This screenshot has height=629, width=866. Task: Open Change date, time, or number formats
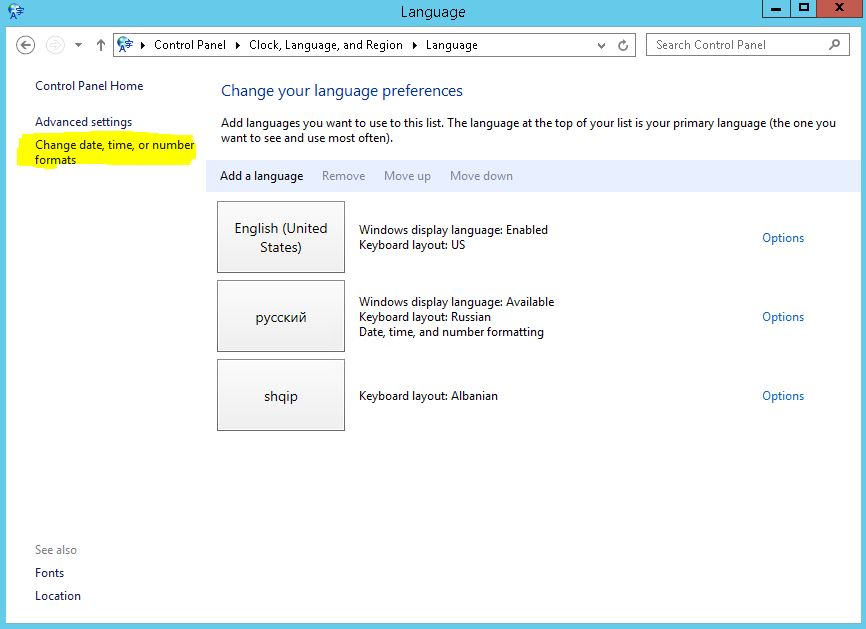[114, 152]
